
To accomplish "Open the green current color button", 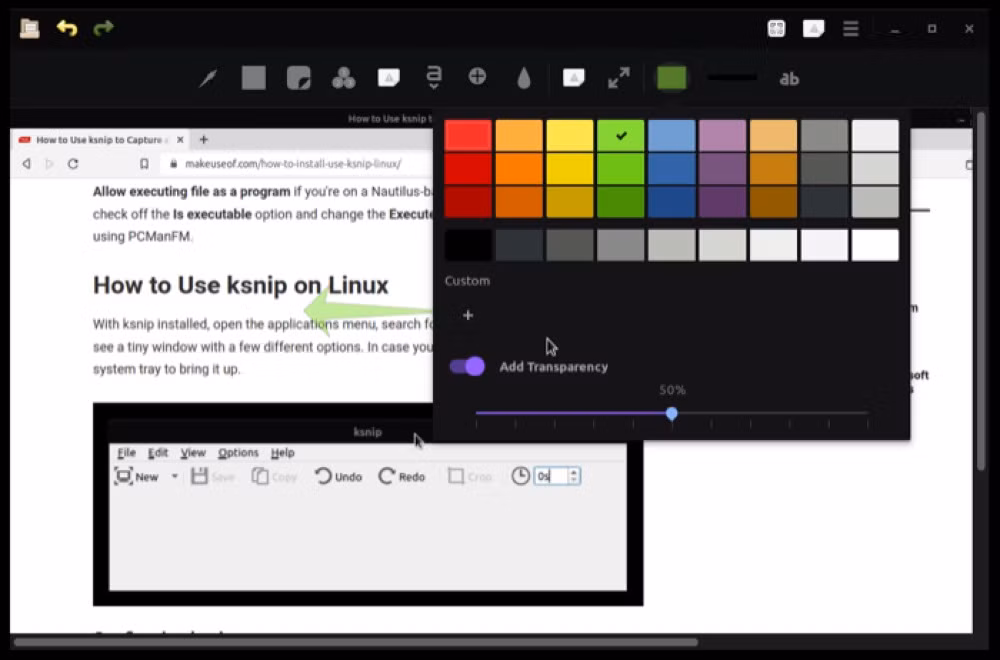I will coord(672,78).
